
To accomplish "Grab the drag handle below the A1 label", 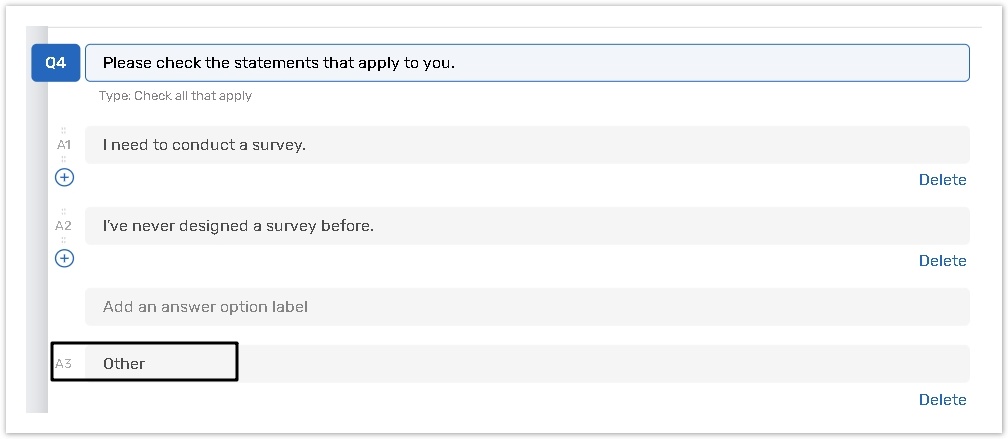I will pyautogui.click(x=64, y=158).
